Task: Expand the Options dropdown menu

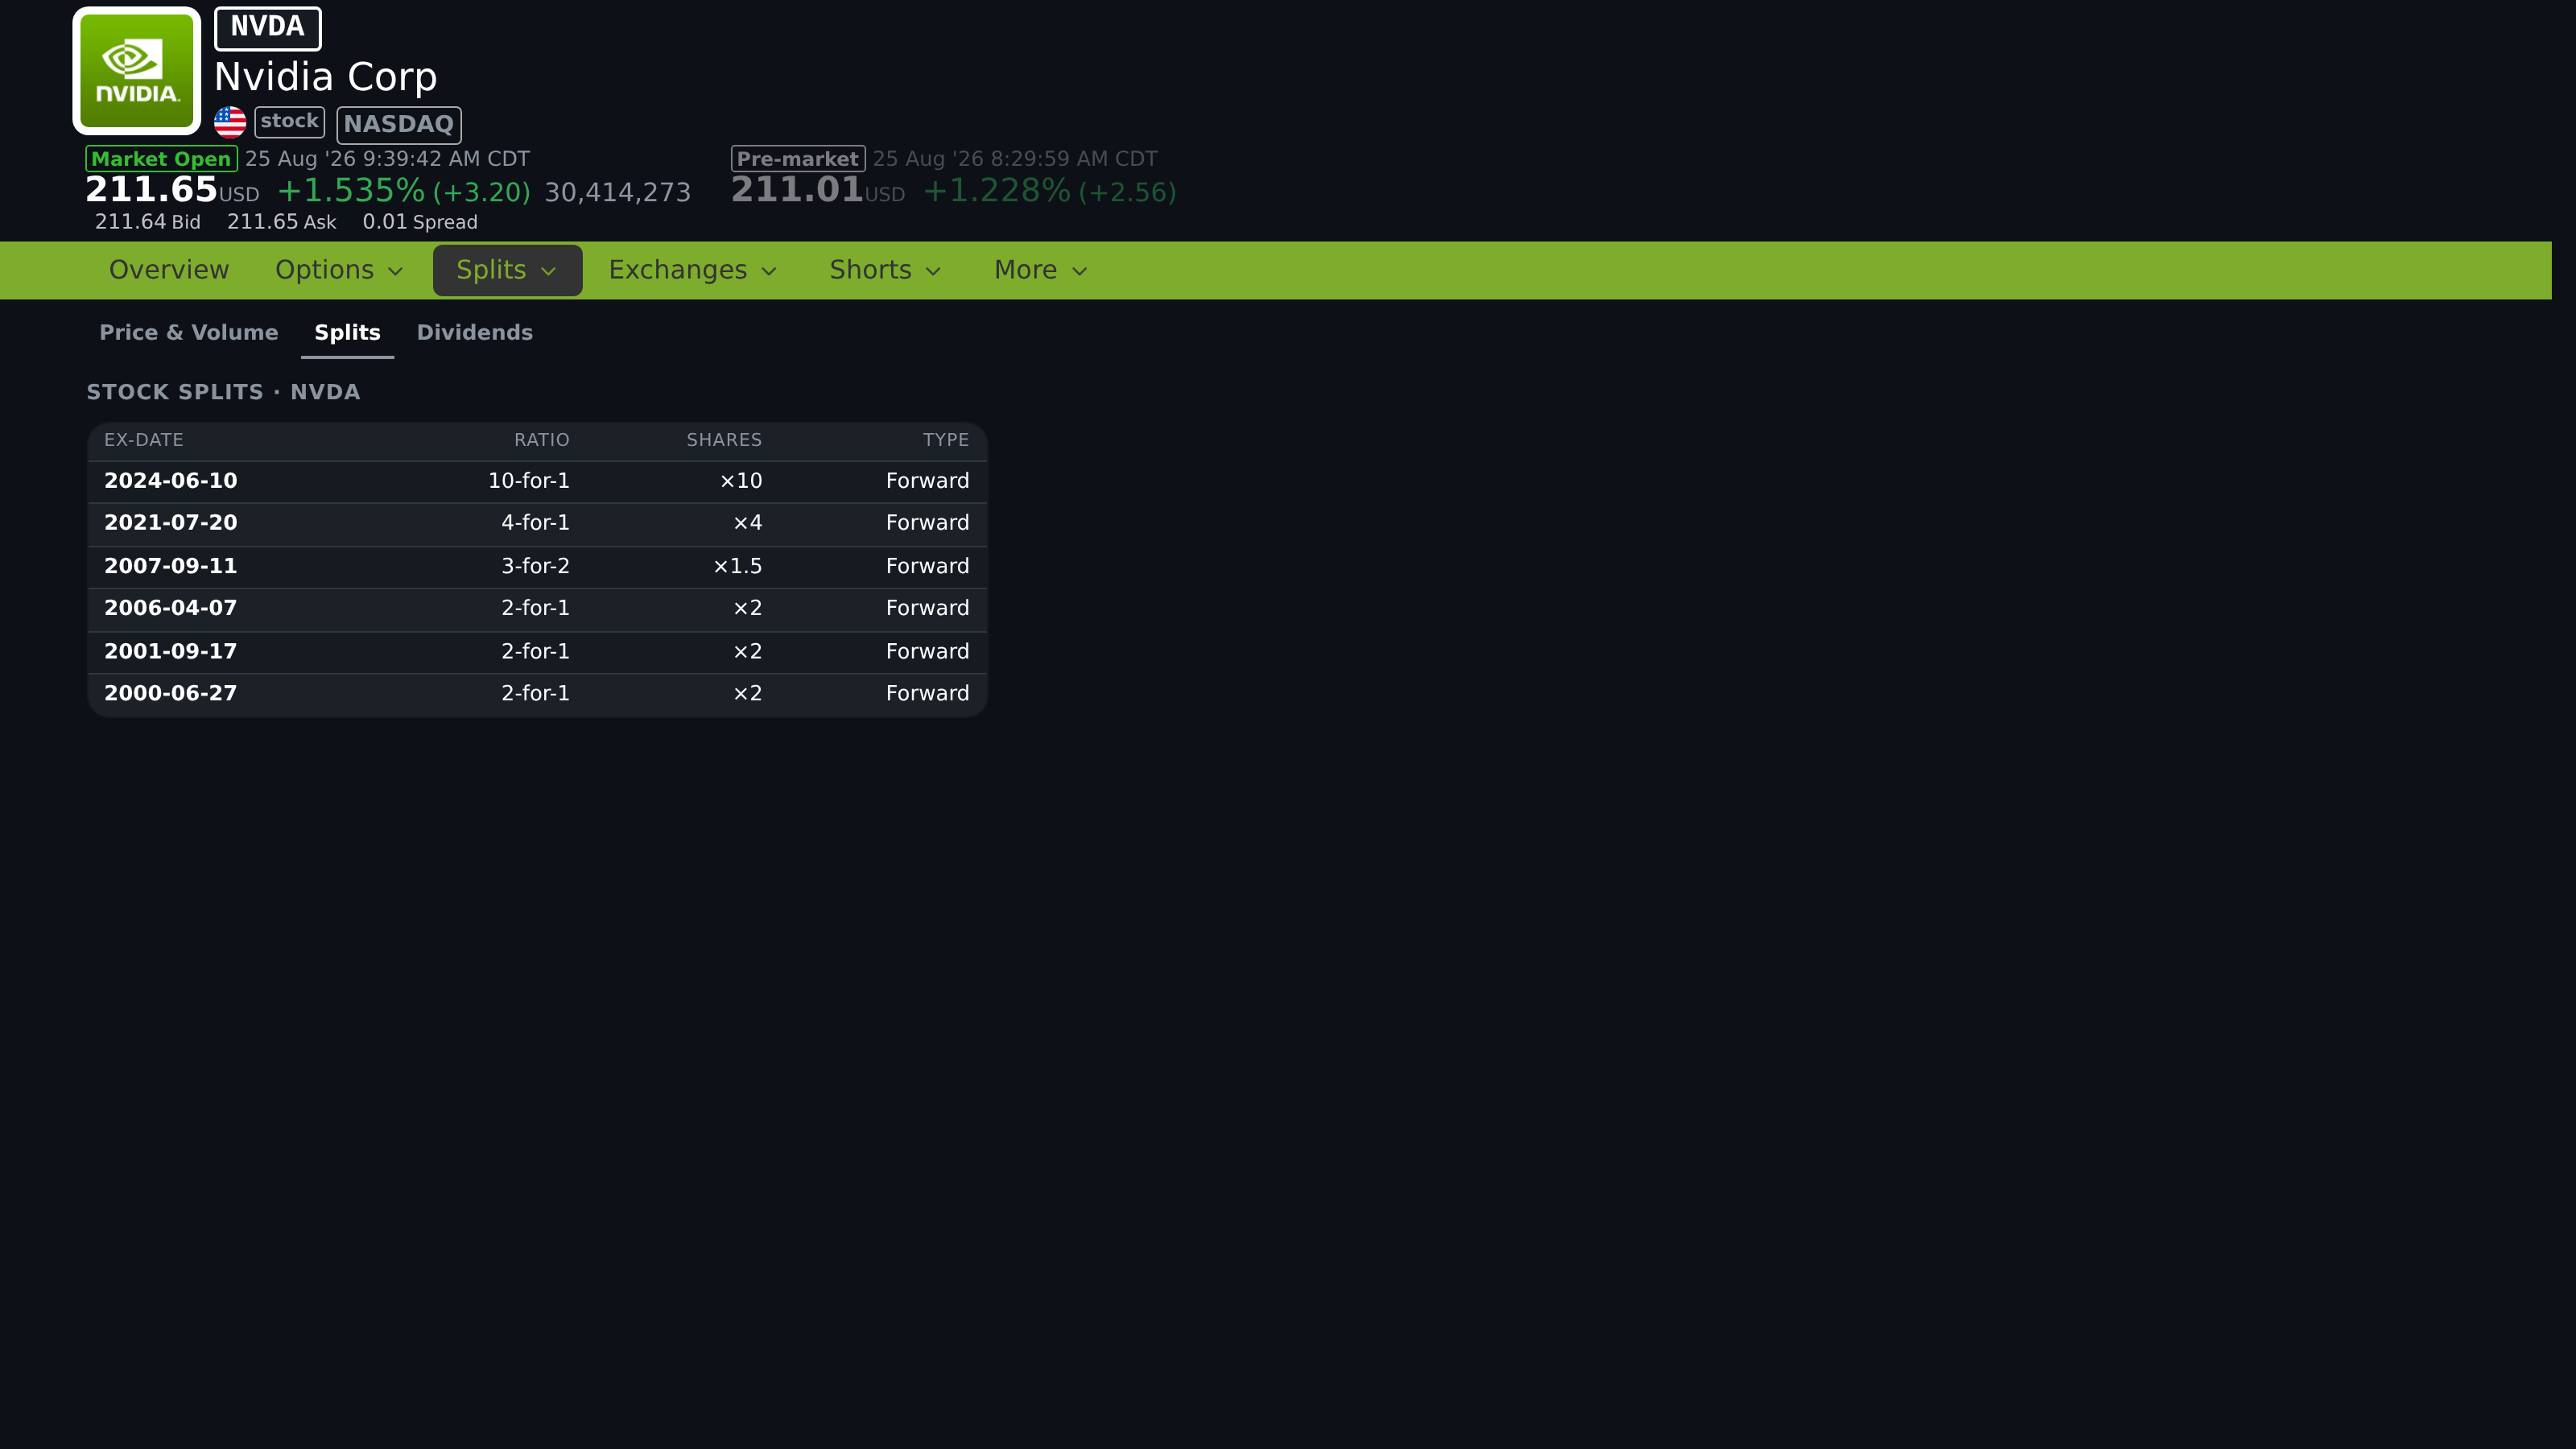Action: click(x=339, y=270)
